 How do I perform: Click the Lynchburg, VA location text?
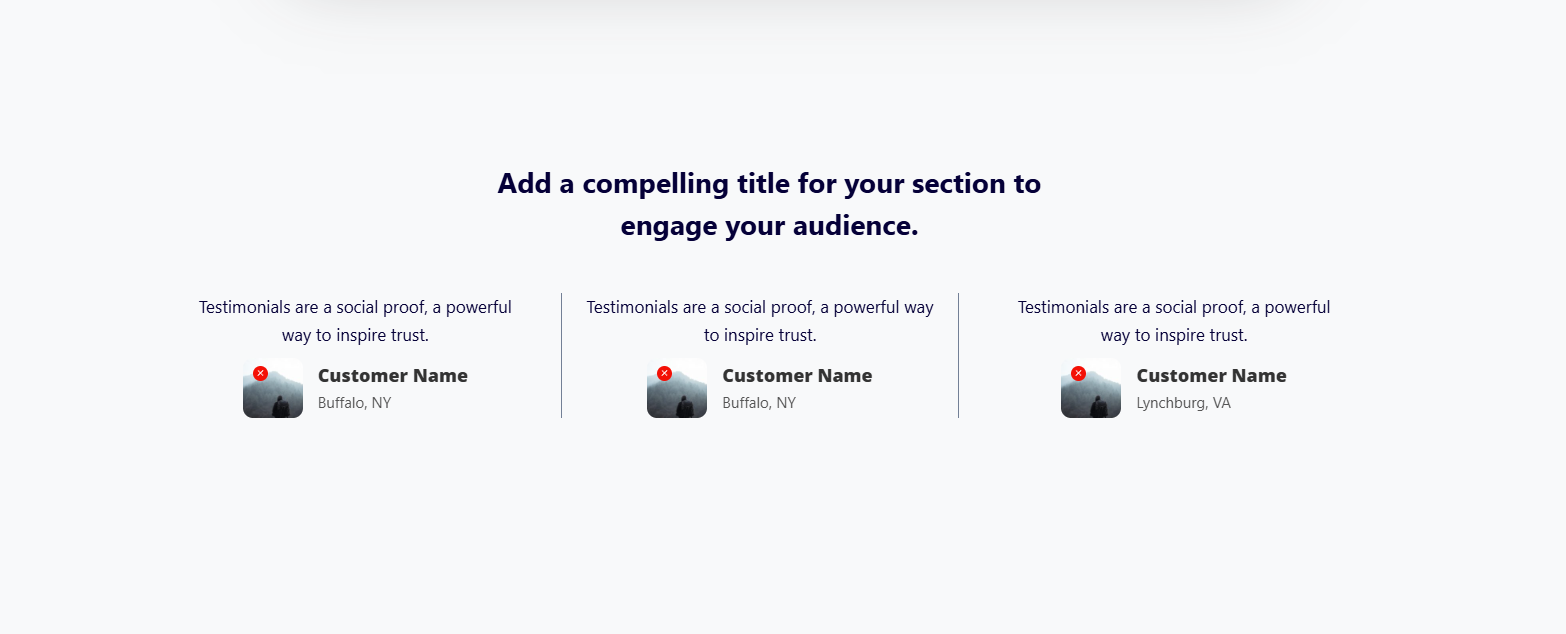(x=1184, y=403)
